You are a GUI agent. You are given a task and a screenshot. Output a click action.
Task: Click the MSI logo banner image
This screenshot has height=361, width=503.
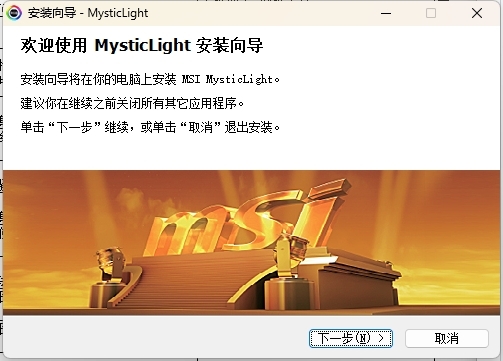(x=251, y=242)
